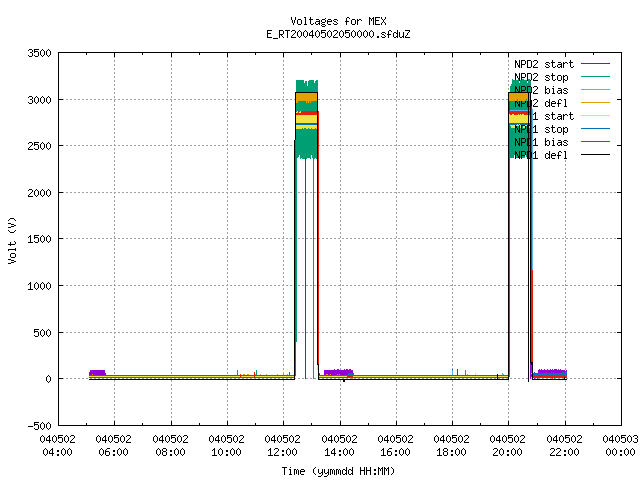Viewport: 640px width, 480px height.
Task: Click the 'NPD1 stop' legend label
Action: click(541, 129)
